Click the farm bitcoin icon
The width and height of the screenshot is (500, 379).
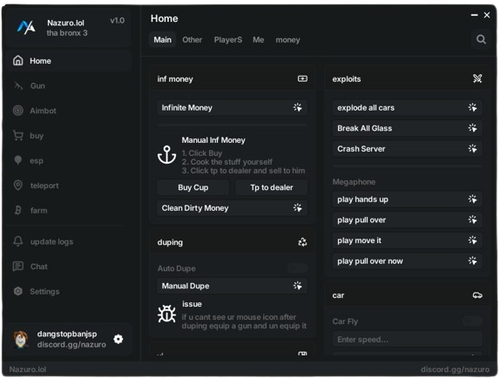click(18, 210)
